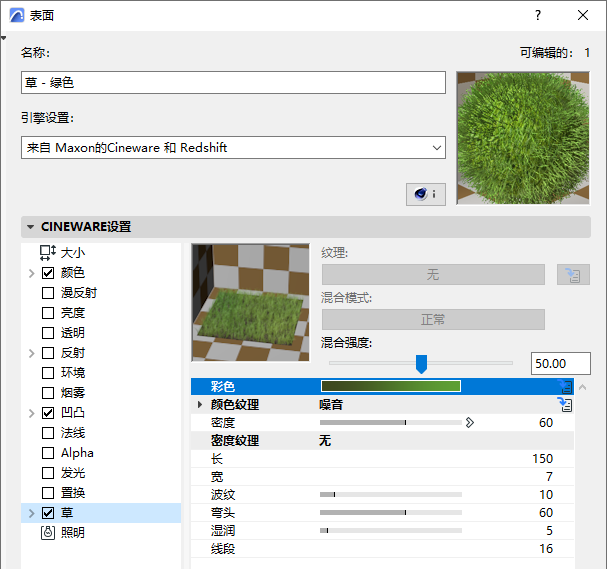
Task: Open the 引擎设置 engine dropdown
Action: point(233,147)
